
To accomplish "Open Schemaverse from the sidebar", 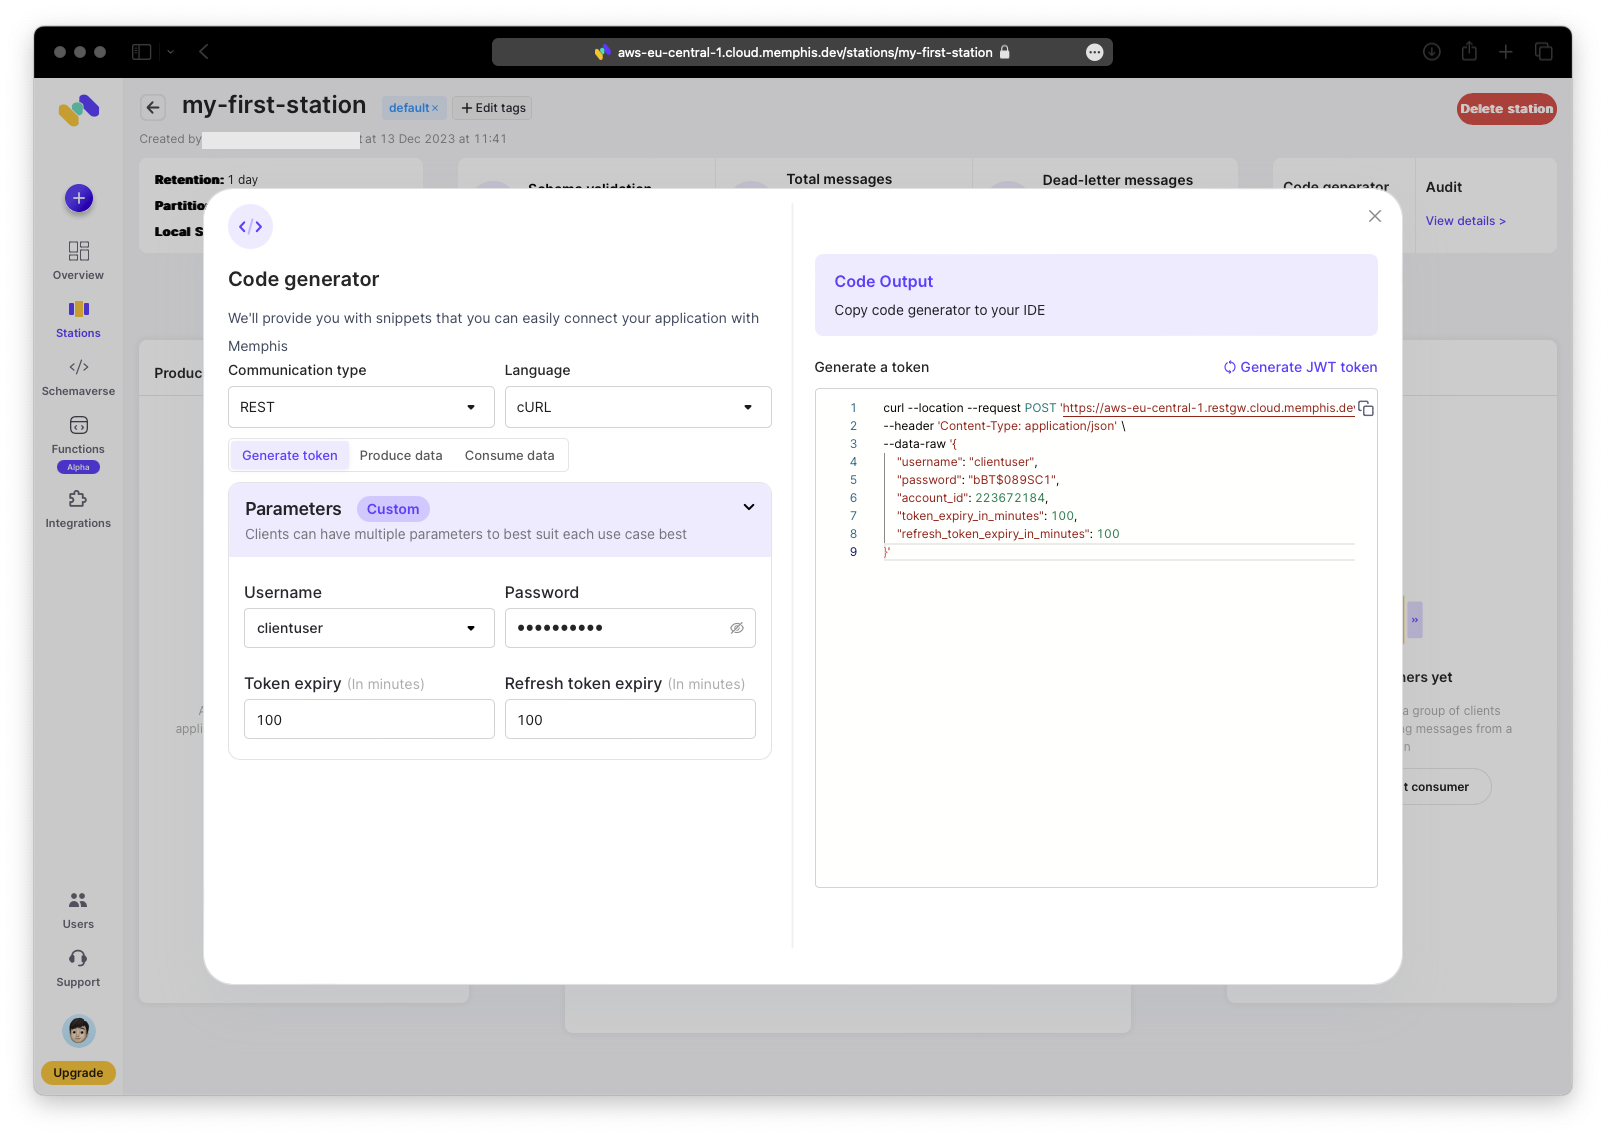I will click(x=78, y=377).
